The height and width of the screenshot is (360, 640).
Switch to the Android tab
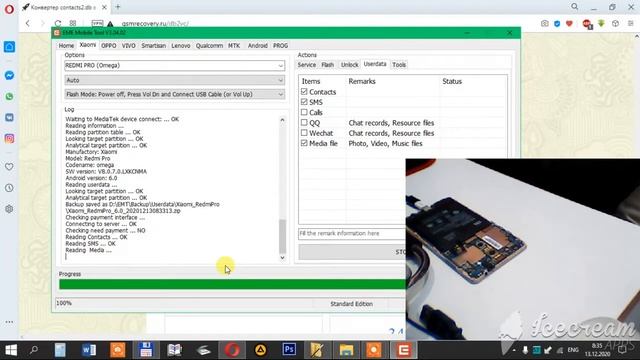[x=258, y=46]
